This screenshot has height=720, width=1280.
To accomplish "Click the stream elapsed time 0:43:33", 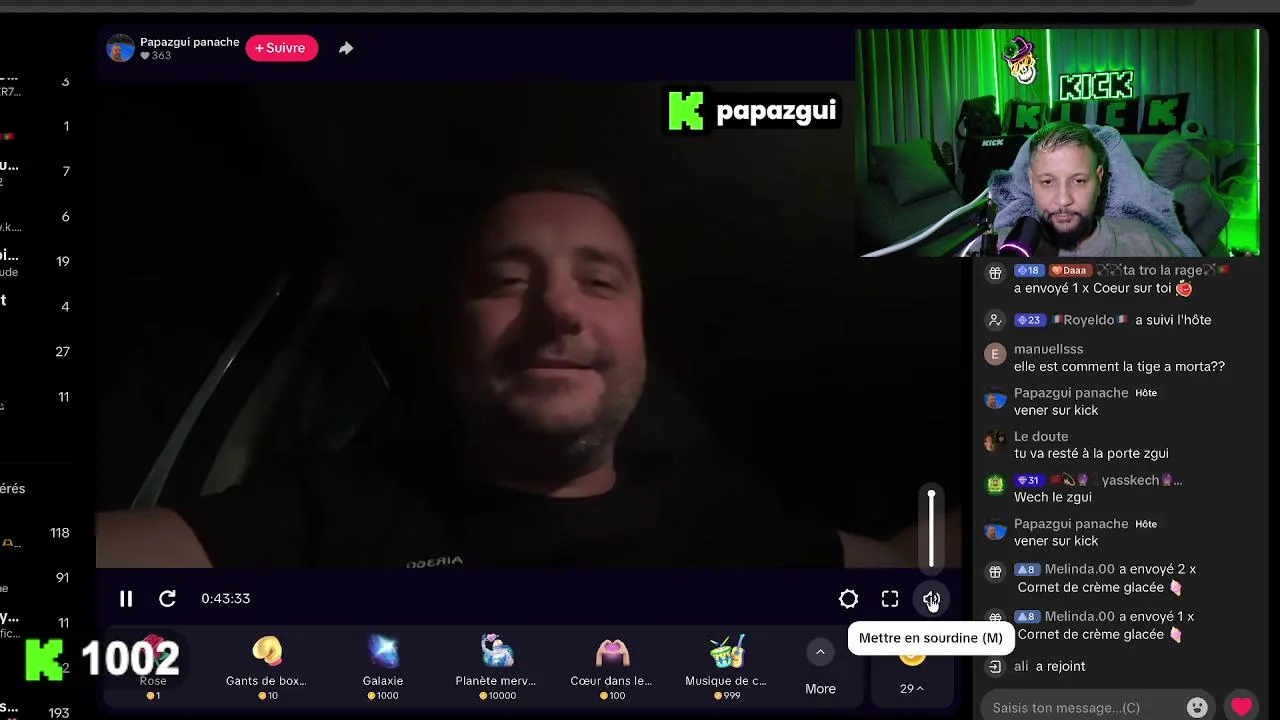I will click(x=225, y=598).
